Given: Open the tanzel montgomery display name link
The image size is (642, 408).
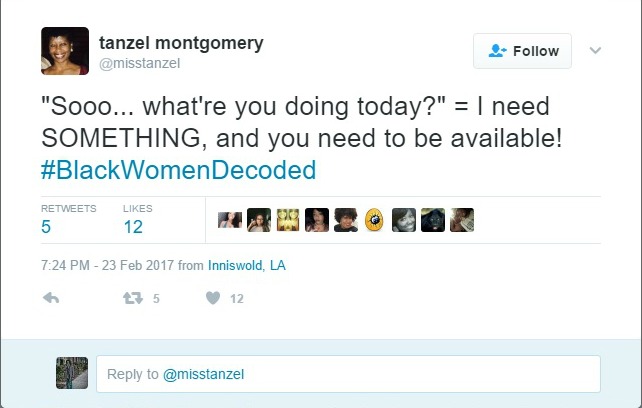Looking at the screenshot, I should click(183, 42).
